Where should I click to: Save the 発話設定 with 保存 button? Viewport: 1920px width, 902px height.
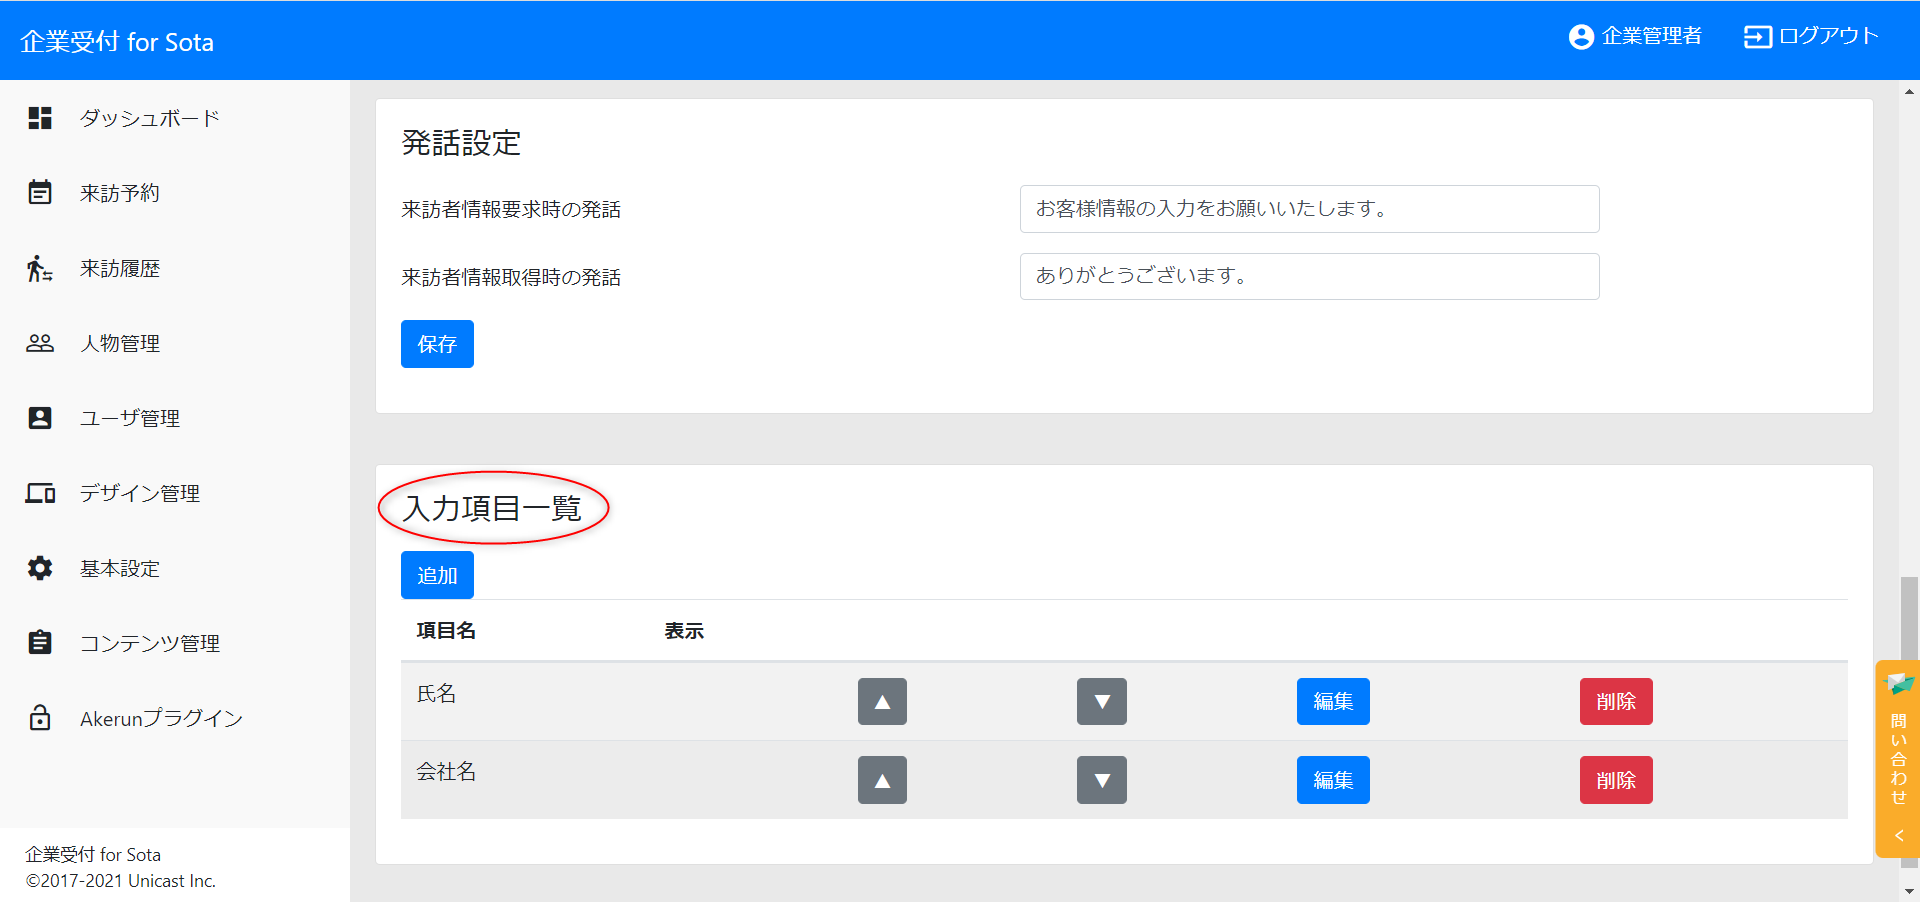coord(437,344)
